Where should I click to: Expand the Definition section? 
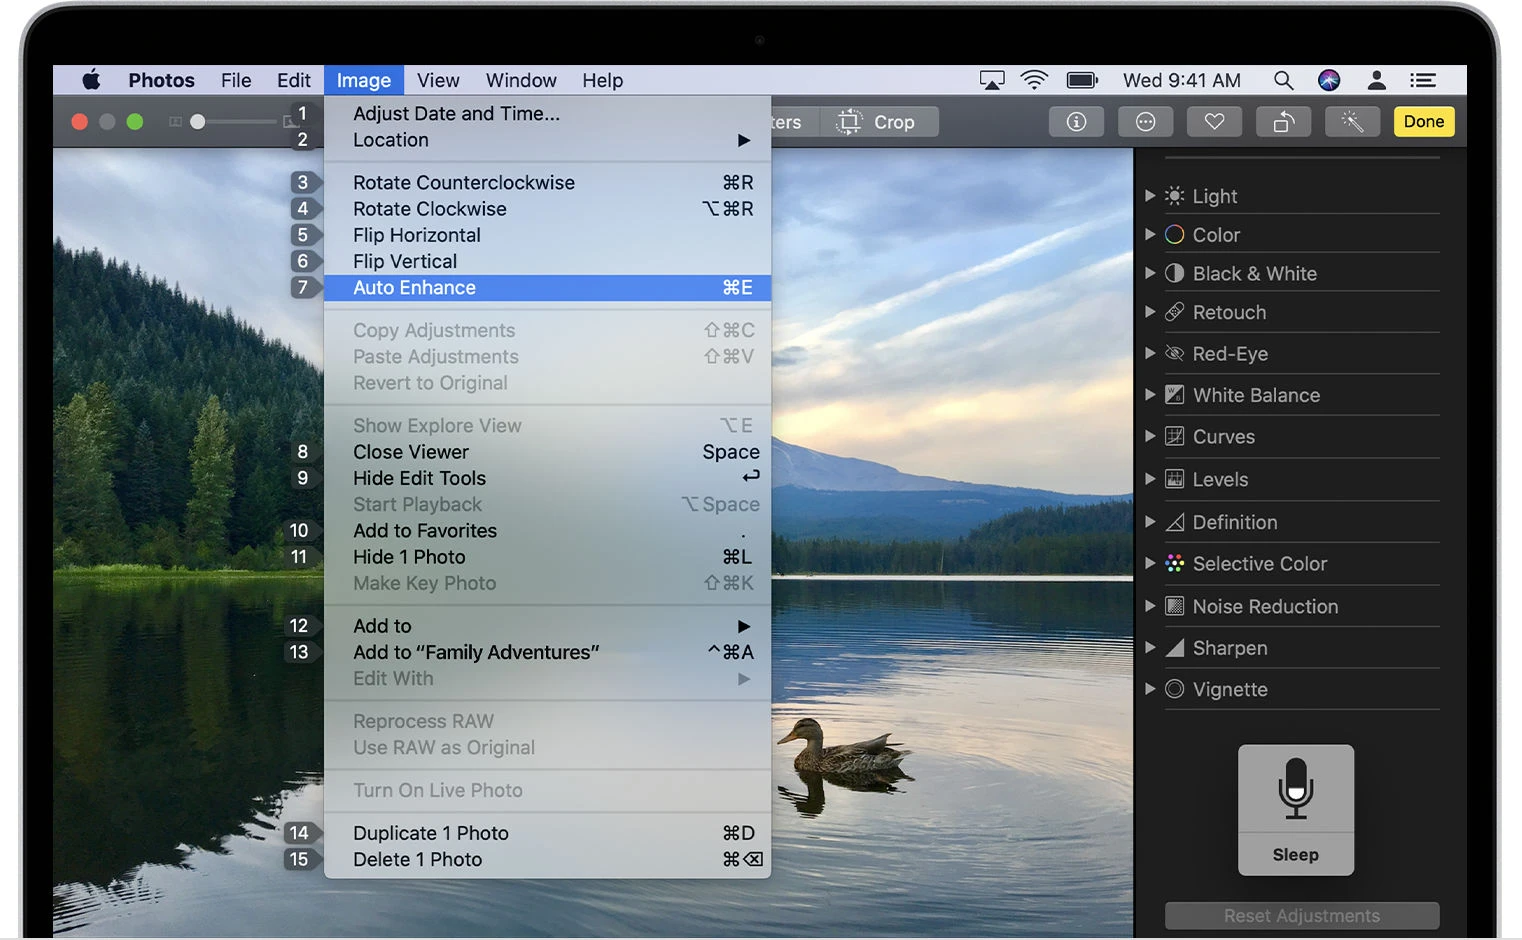(1150, 522)
